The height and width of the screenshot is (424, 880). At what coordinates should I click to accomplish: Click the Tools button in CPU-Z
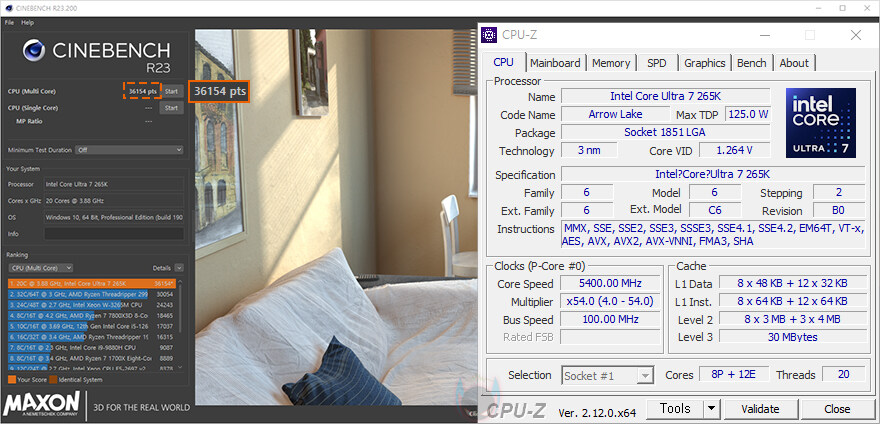675,409
